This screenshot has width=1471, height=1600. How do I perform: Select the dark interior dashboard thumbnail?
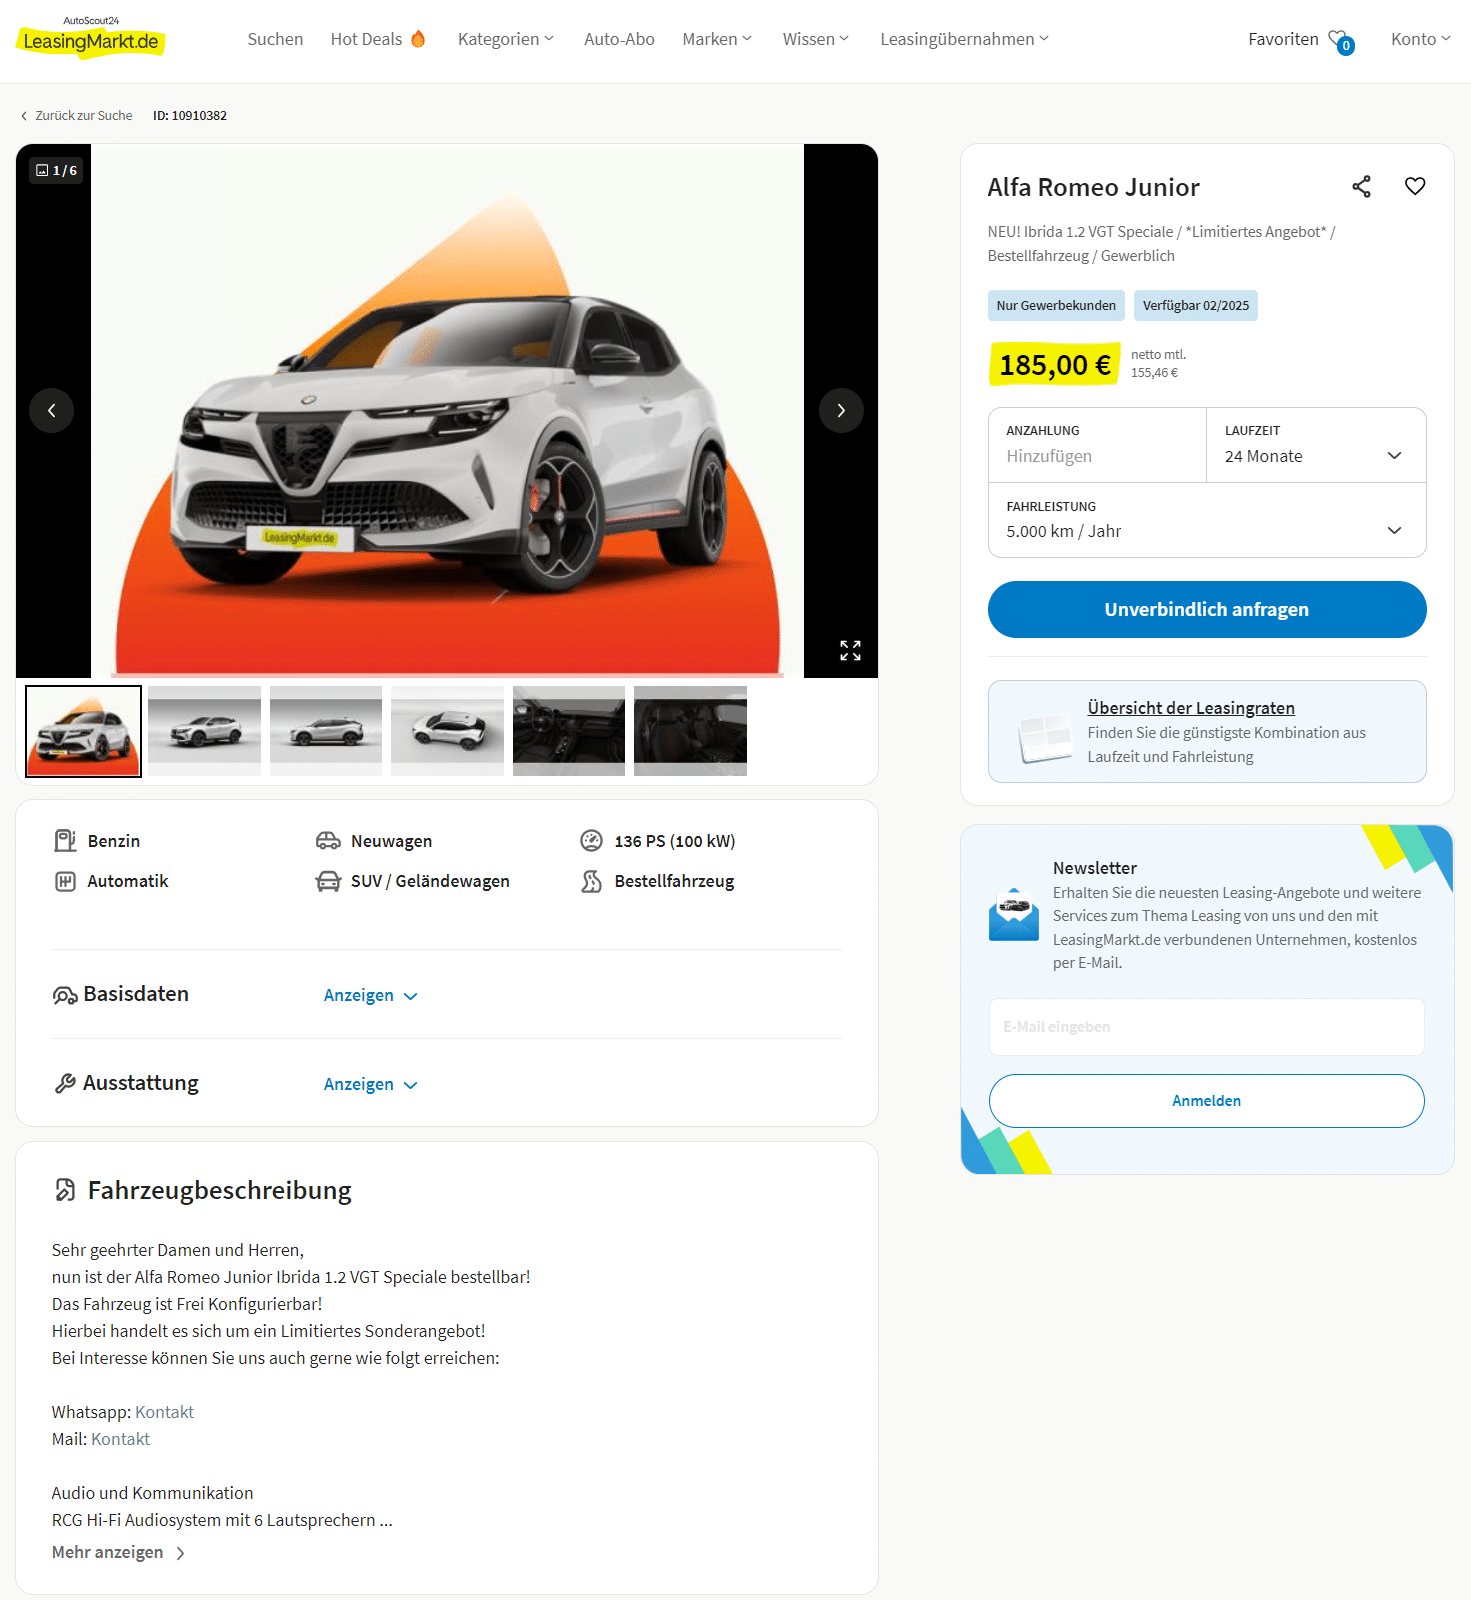coord(569,731)
